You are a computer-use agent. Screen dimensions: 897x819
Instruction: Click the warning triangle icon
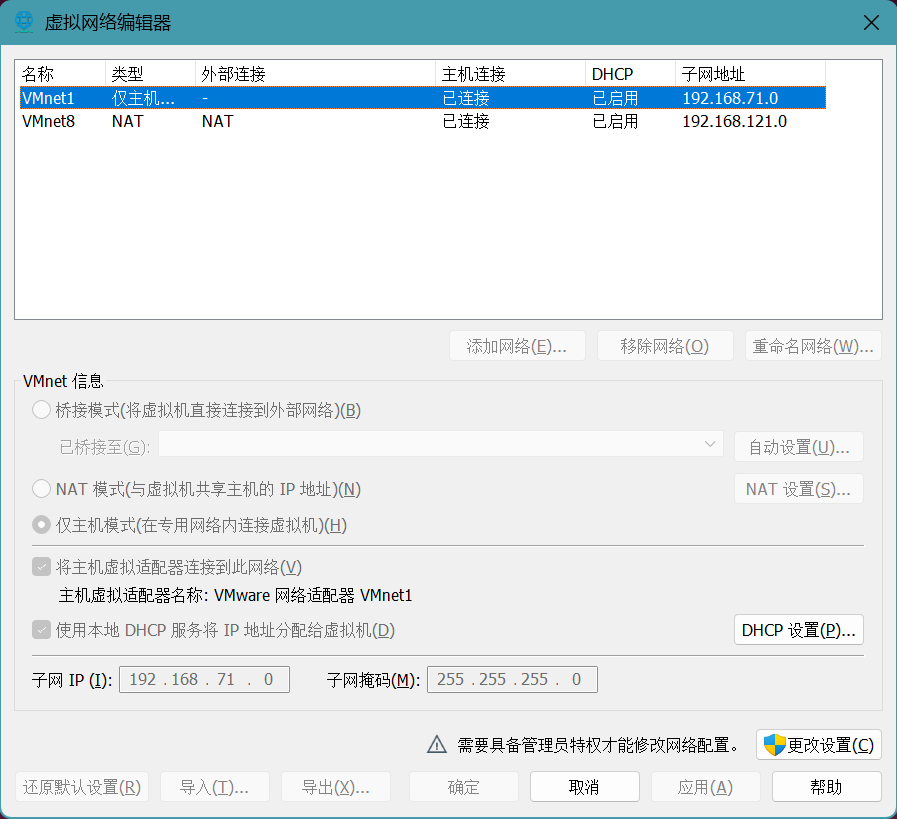coord(436,745)
